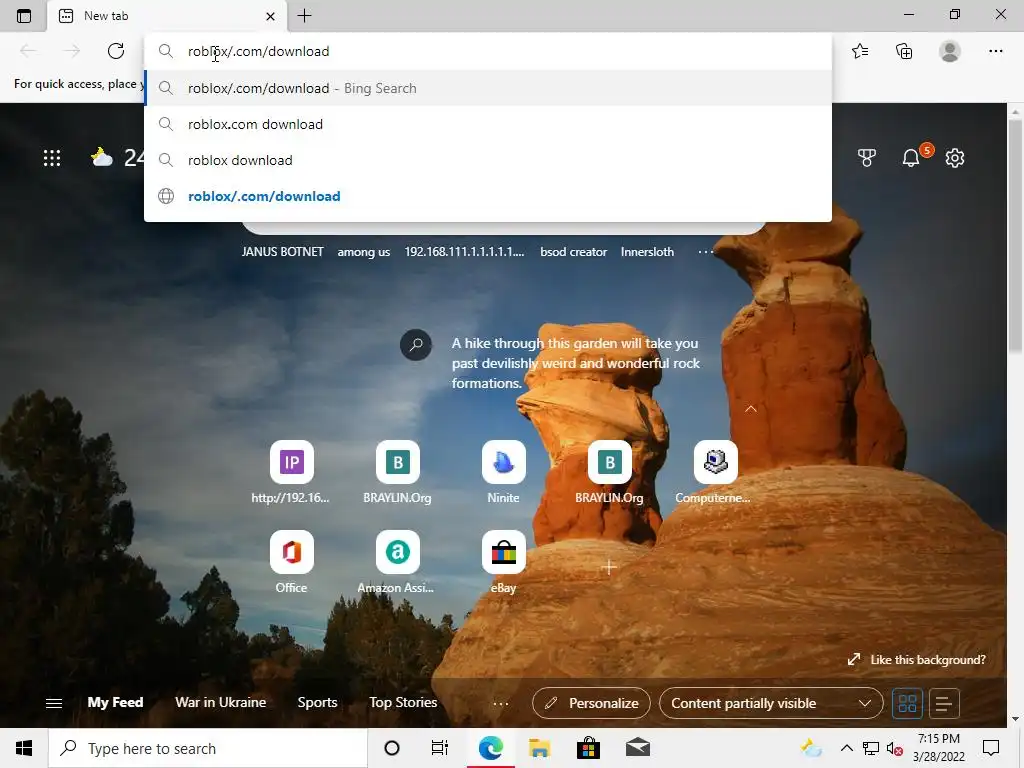Image resolution: width=1024 pixels, height=768 pixels.
Task: Open a new tab with plus button
Action: 304,16
